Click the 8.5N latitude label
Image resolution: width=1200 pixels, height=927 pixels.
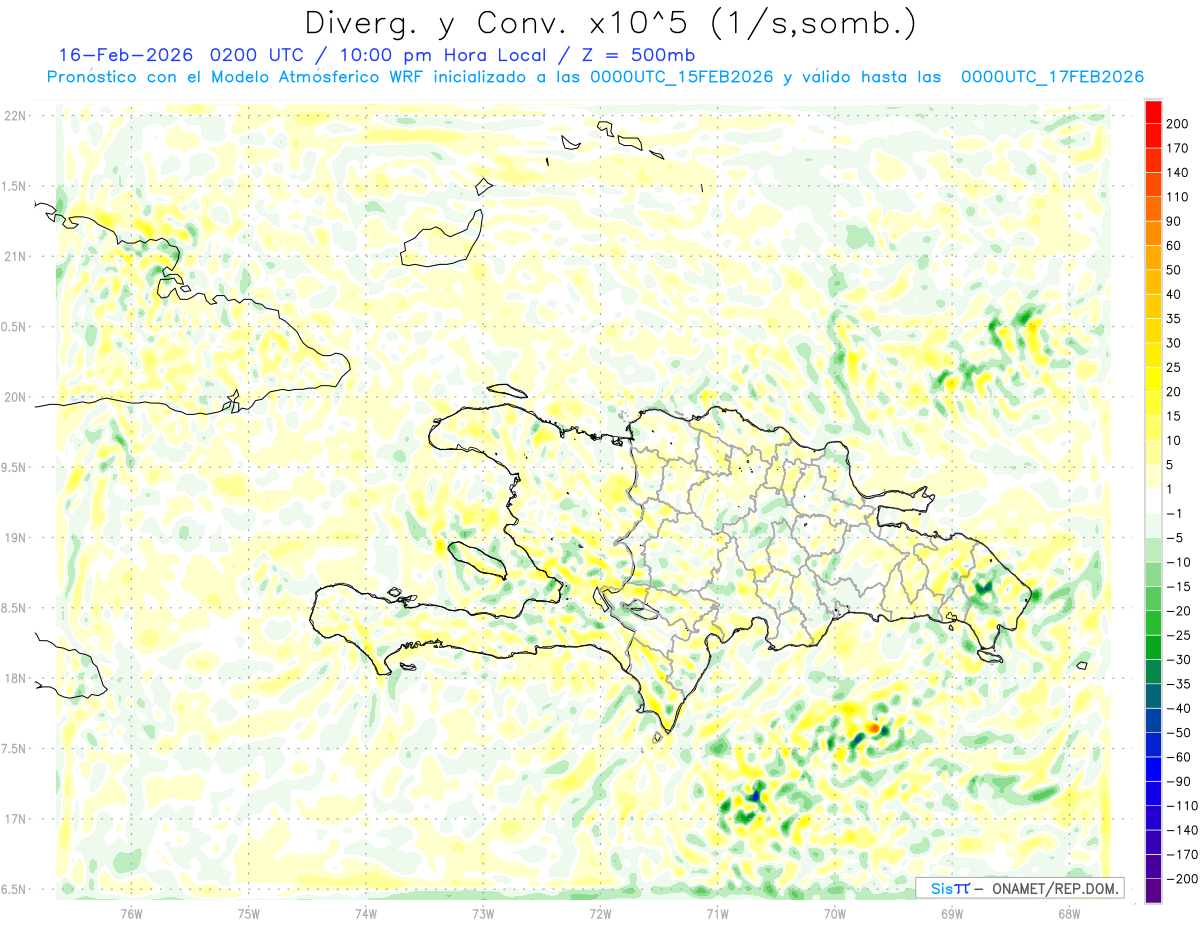(x=14, y=608)
